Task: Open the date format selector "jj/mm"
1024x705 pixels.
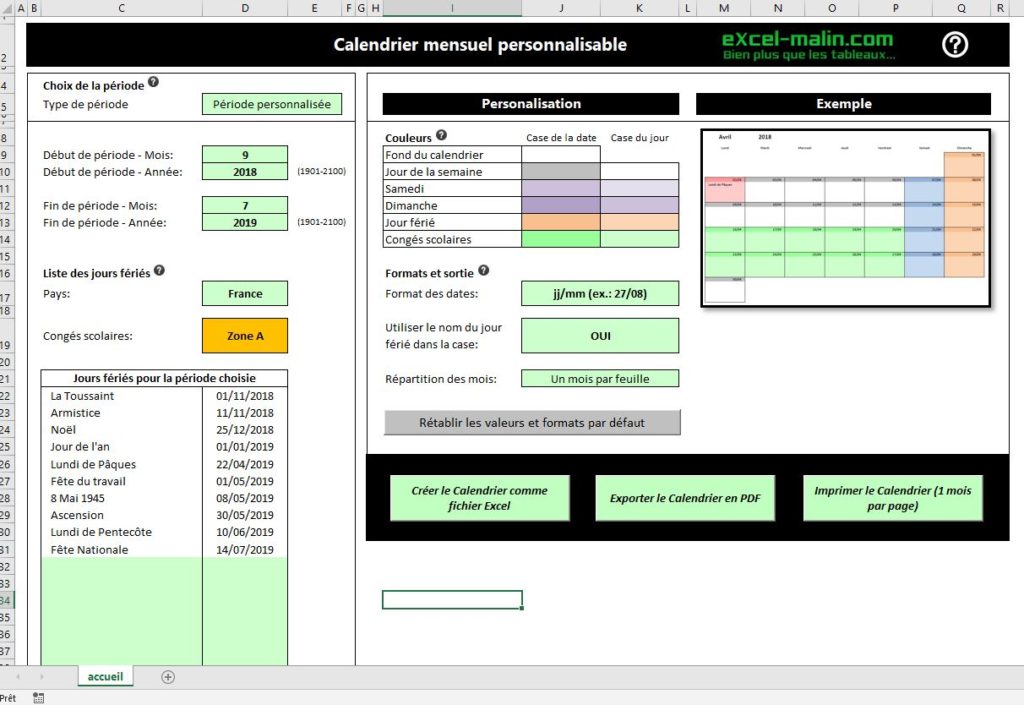Action: click(x=599, y=293)
